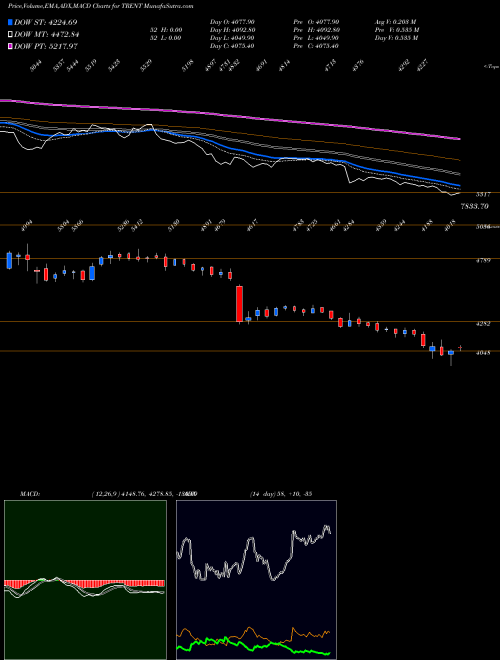Click the 'Pre H: 4092.80' value
The image size is (500, 660).
(316, 30)
